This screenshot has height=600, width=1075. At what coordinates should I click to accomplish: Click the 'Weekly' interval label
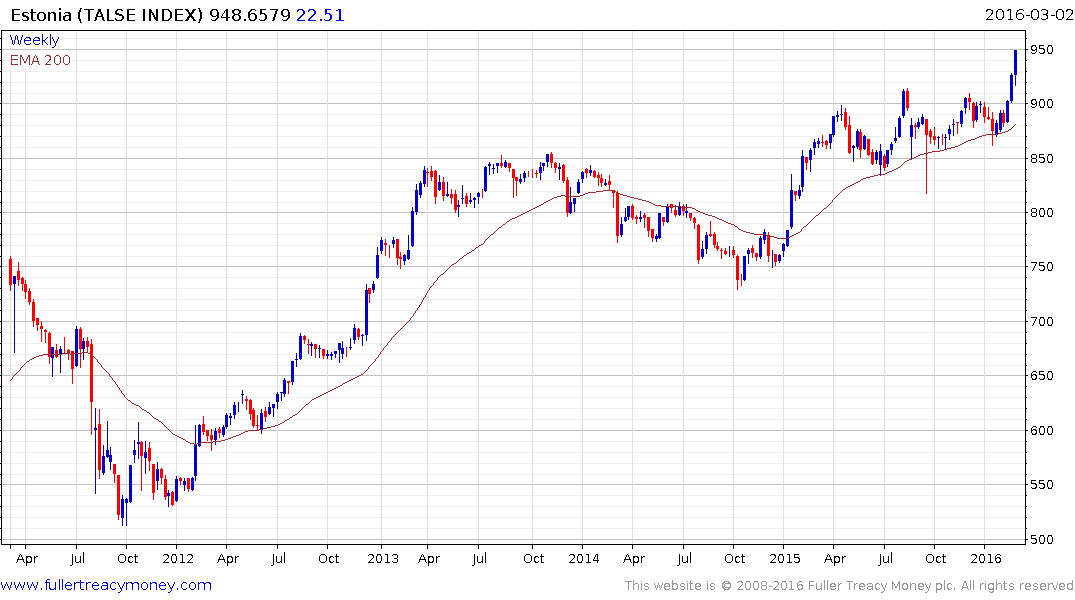pyautogui.click(x=34, y=40)
